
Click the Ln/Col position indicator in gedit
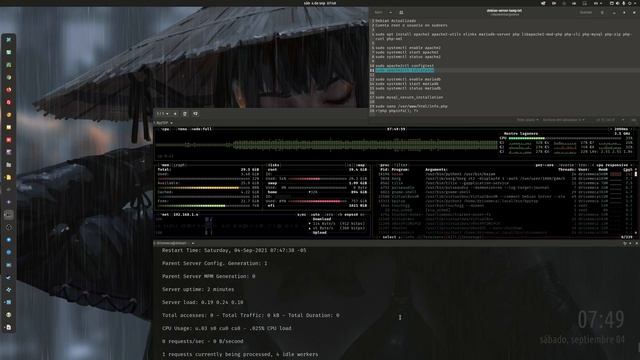click(x=605, y=120)
